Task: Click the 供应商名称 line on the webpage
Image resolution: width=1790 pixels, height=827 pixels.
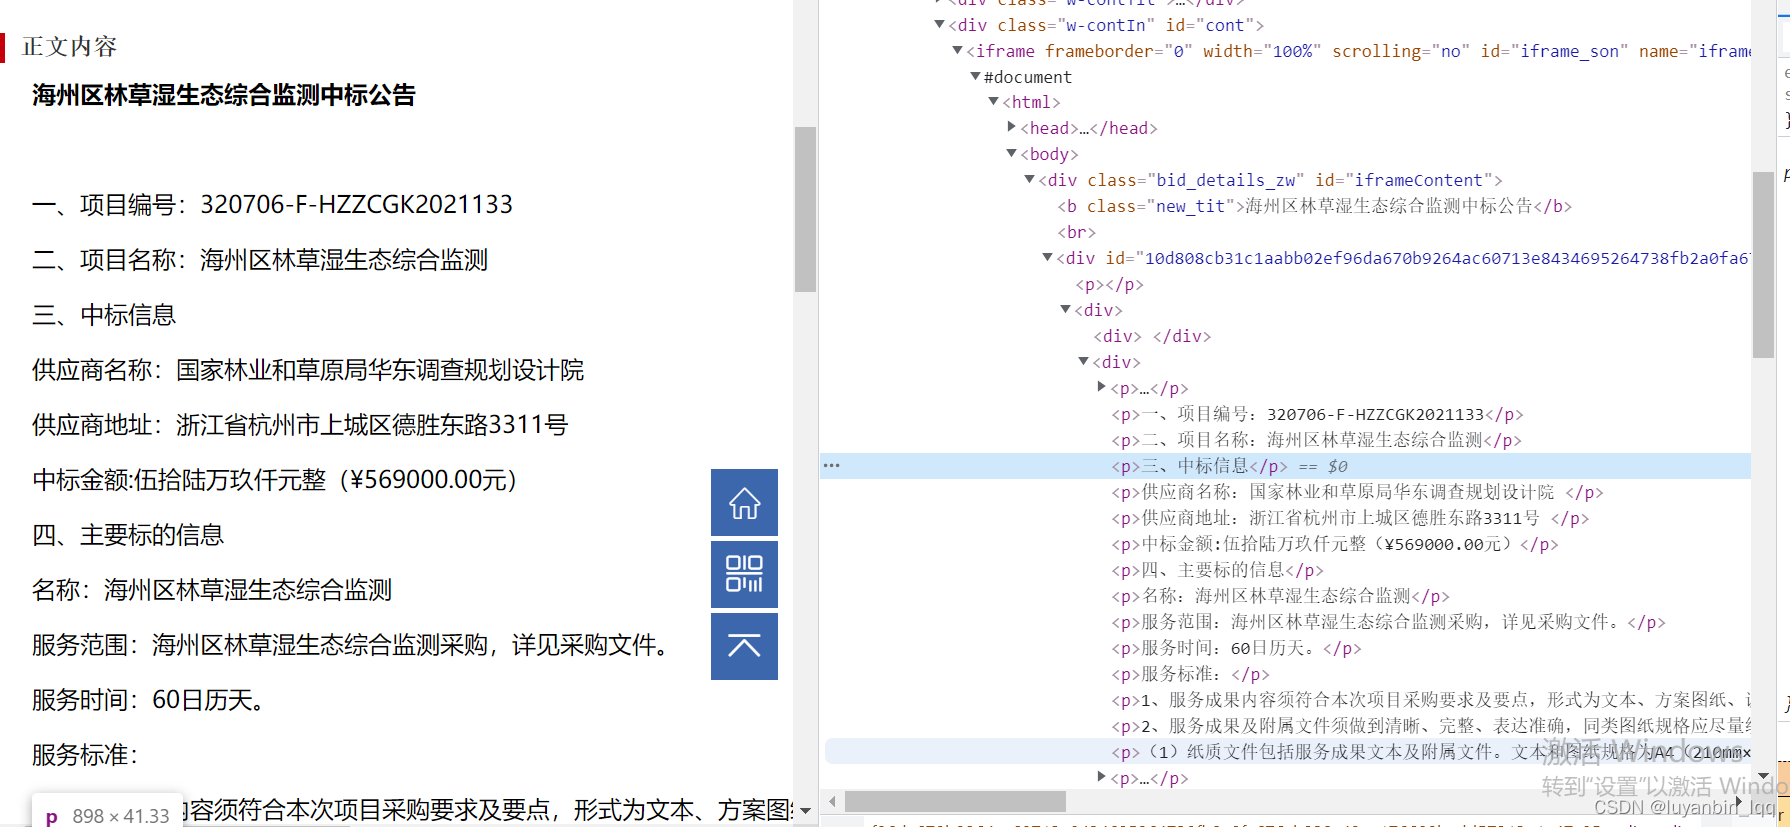Action: click(308, 370)
